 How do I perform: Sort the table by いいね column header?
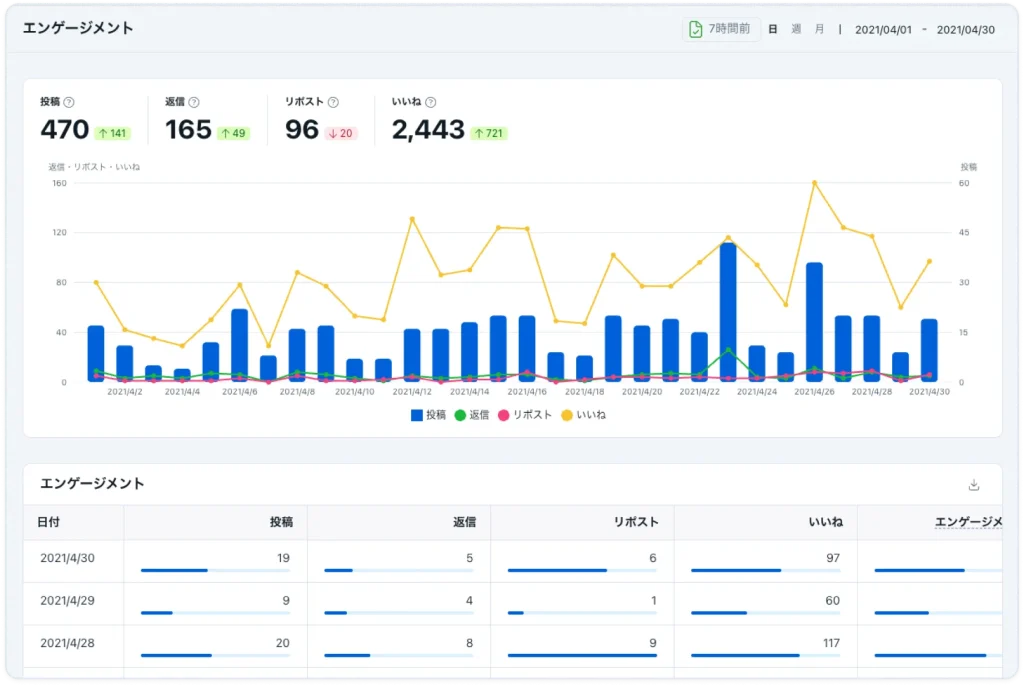(x=825, y=522)
